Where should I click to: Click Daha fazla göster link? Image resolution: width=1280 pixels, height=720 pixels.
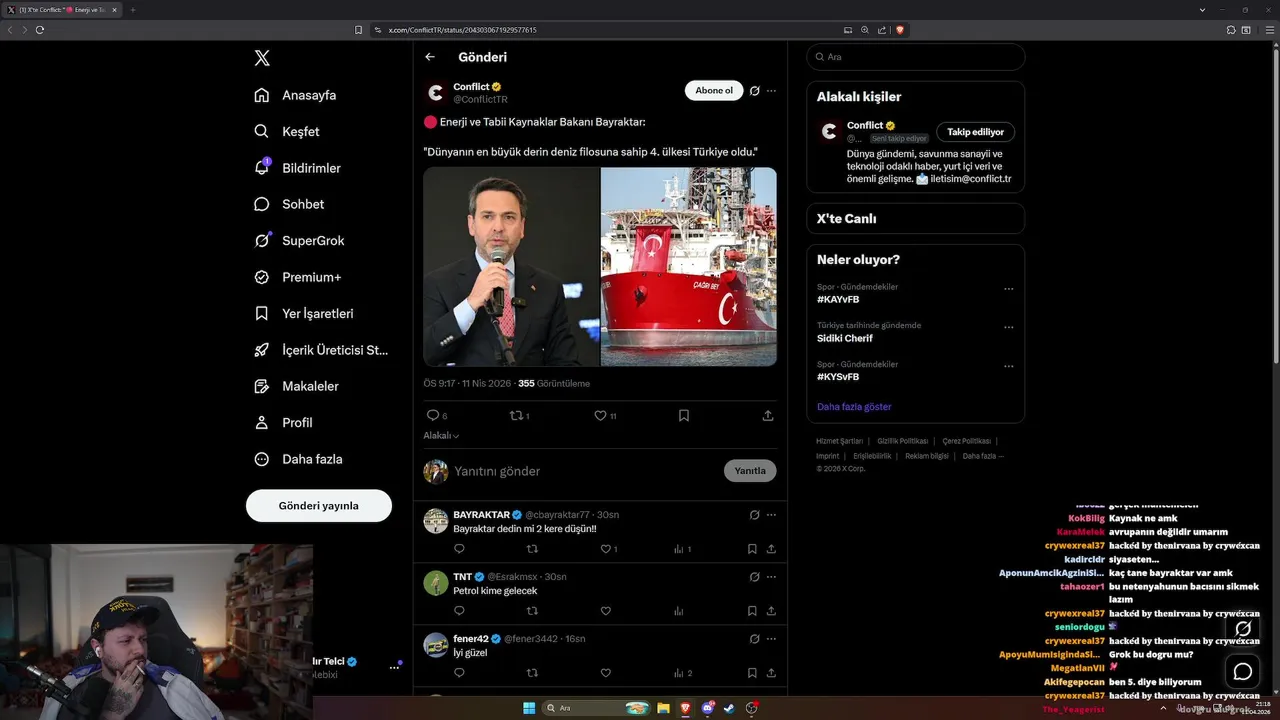(x=854, y=407)
